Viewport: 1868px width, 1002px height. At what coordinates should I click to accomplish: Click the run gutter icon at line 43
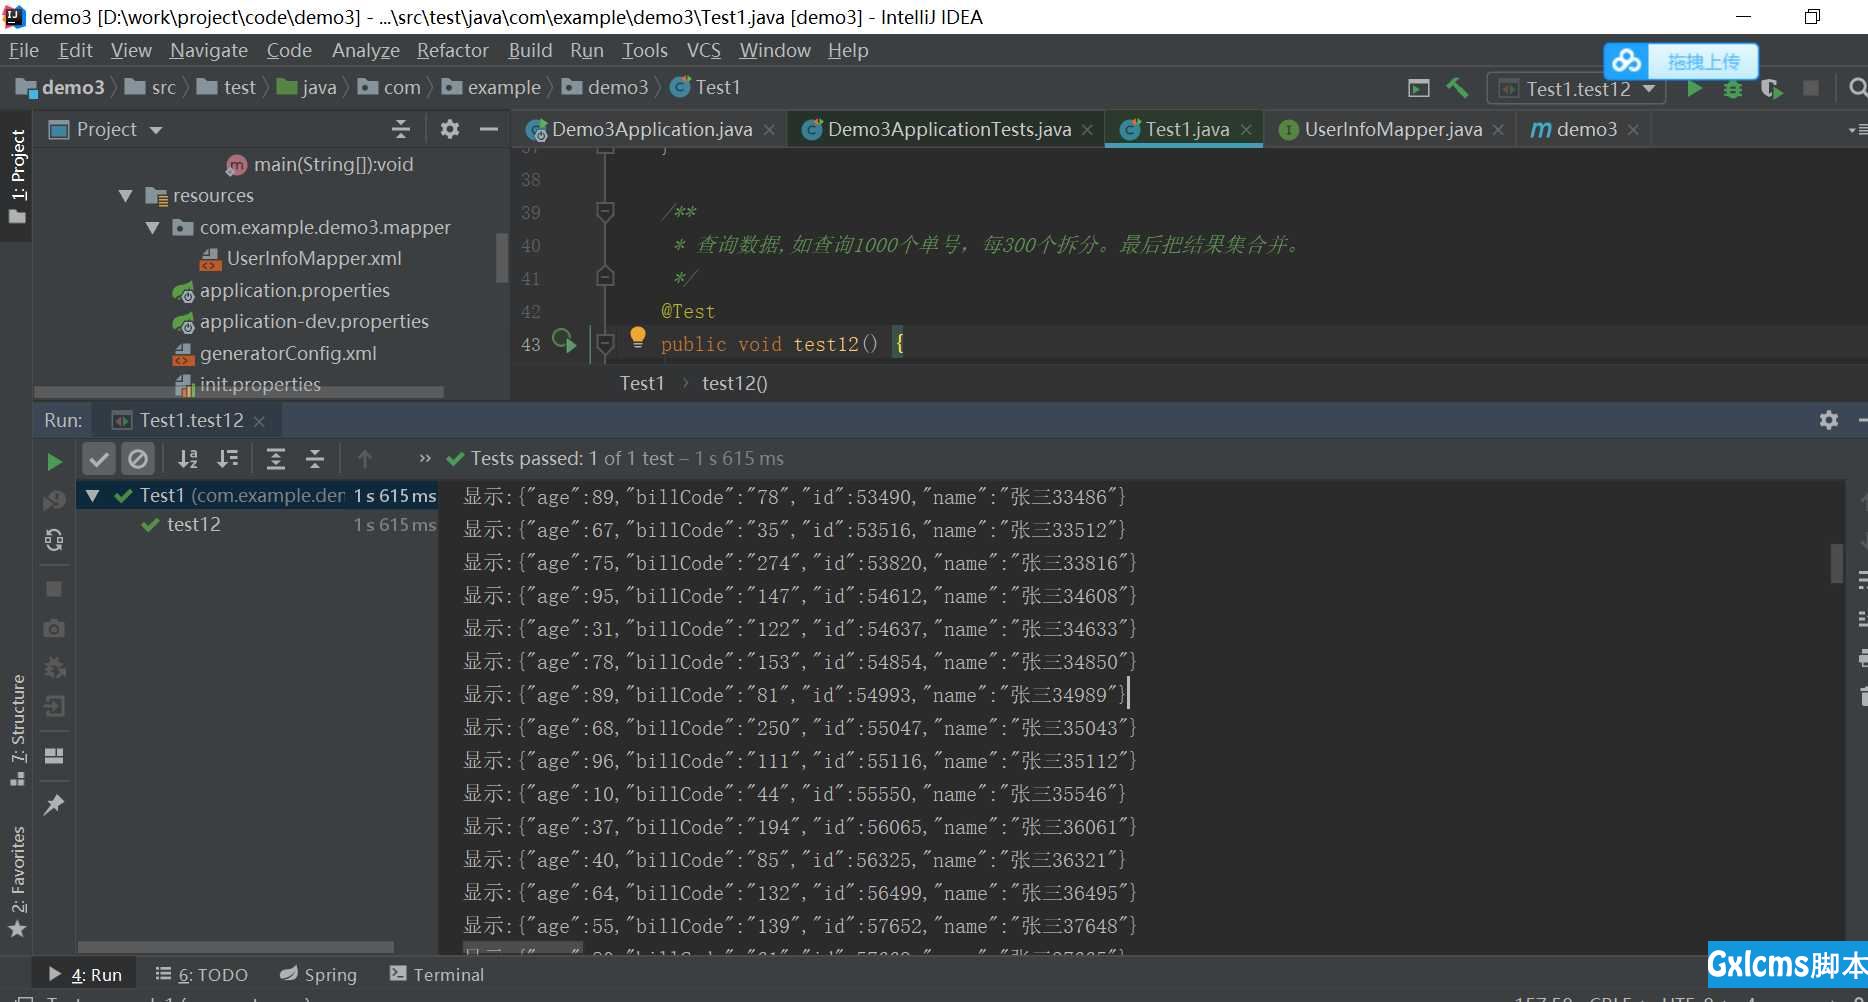(x=564, y=341)
